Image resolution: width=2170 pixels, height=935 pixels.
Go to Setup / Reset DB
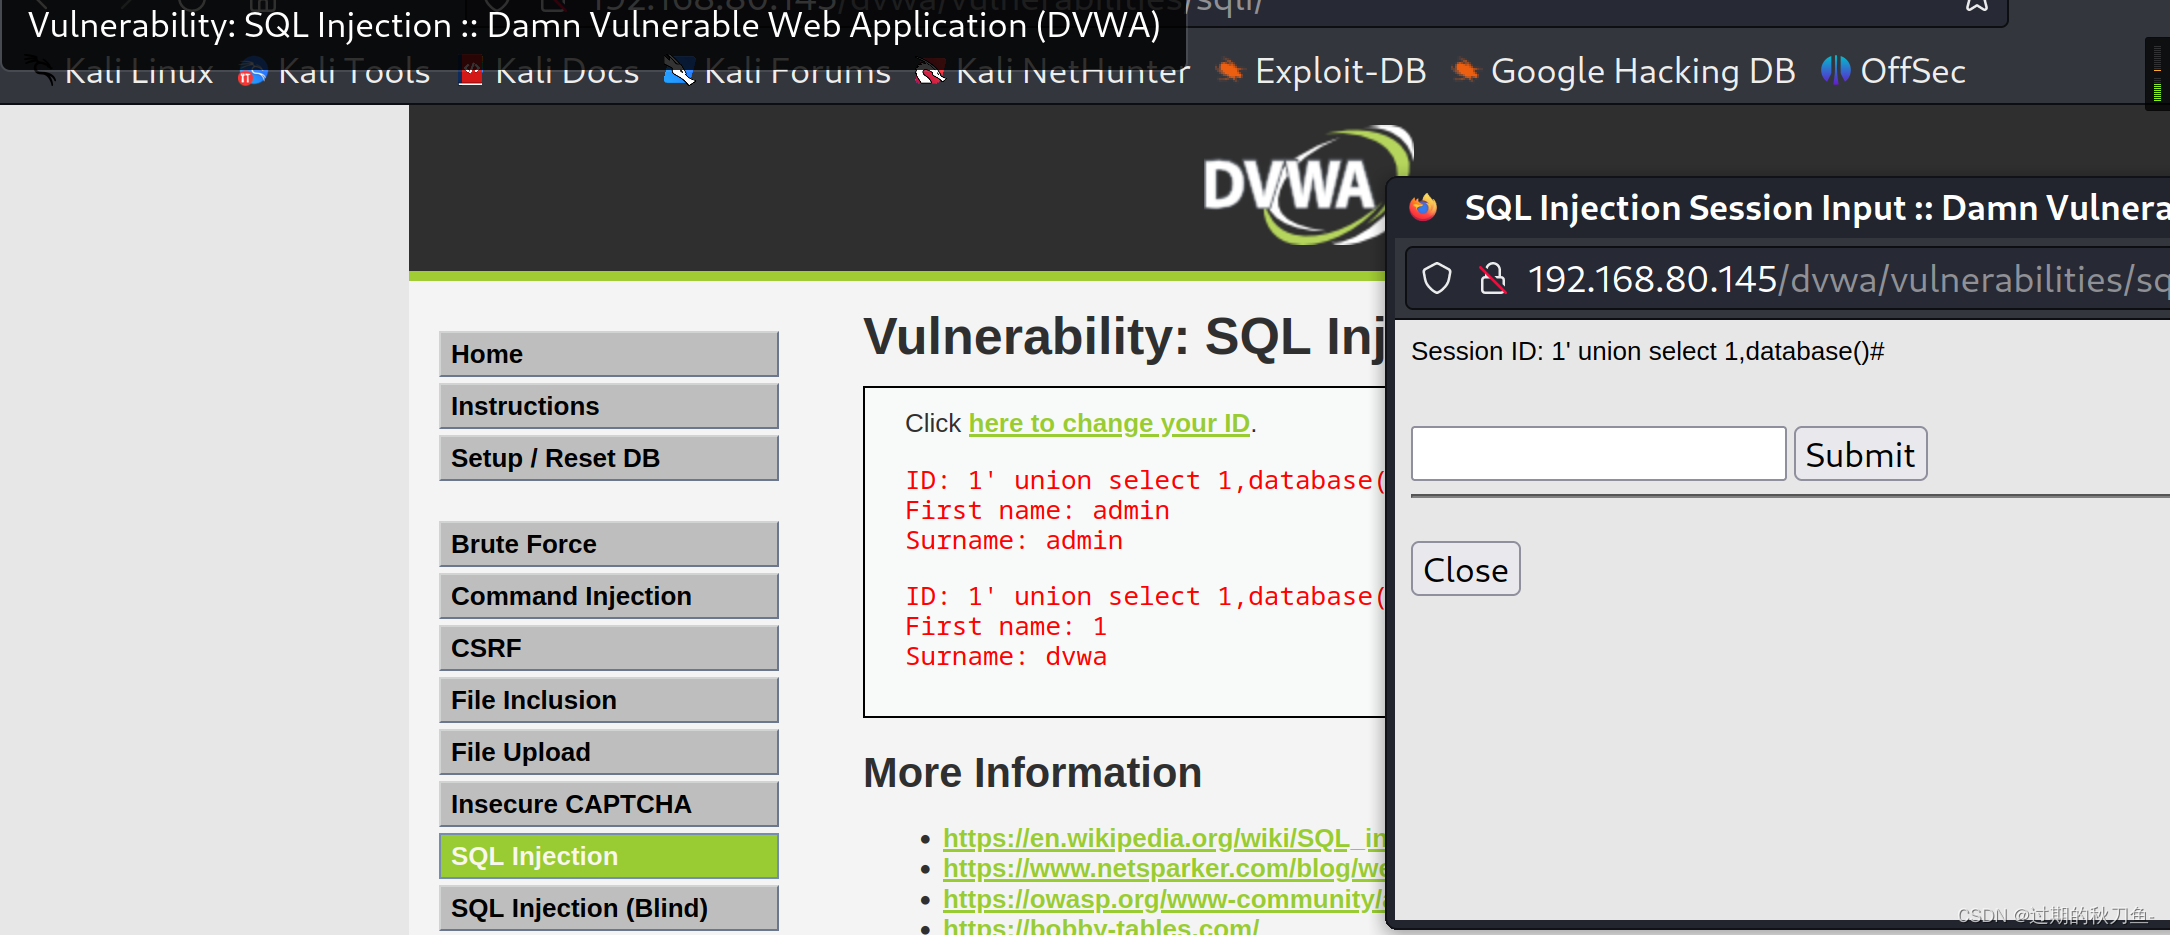[x=608, y=458]
